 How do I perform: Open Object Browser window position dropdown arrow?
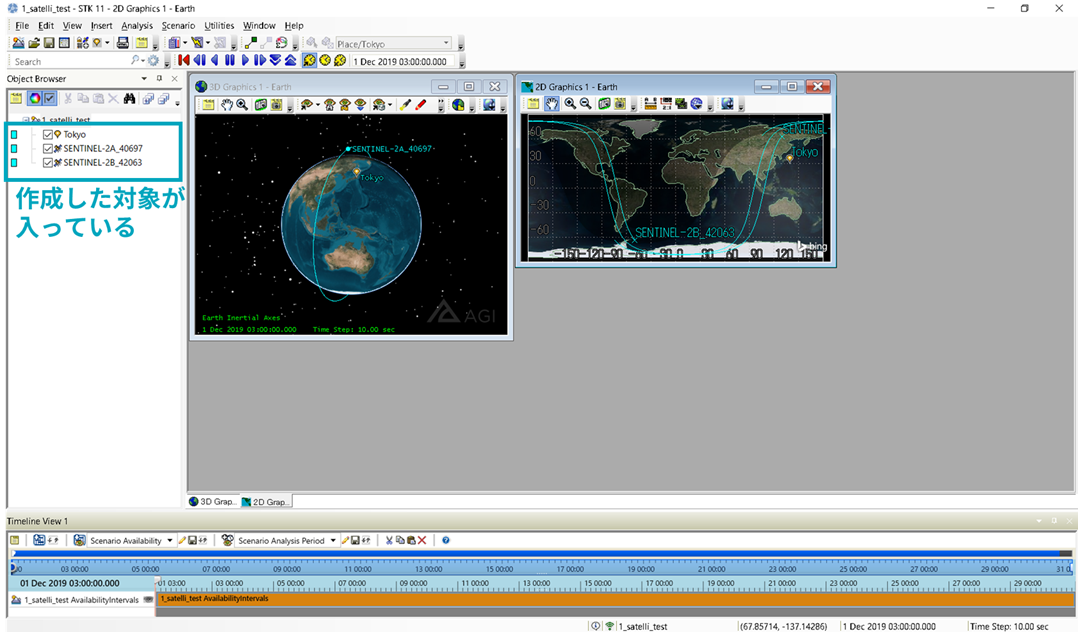pyautogui.click(x=144, y=78)
